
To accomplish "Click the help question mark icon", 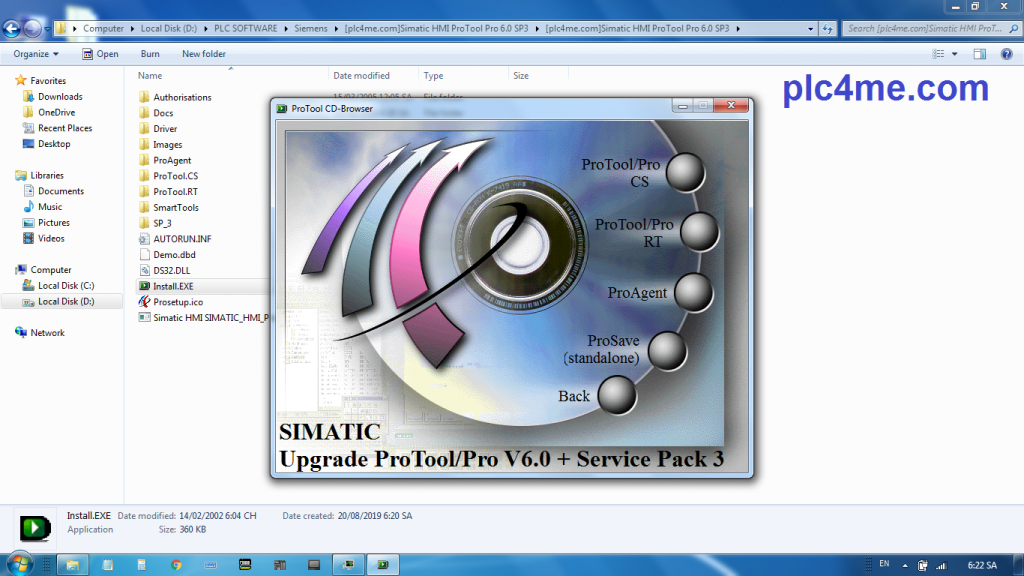I will [1007, 54].
